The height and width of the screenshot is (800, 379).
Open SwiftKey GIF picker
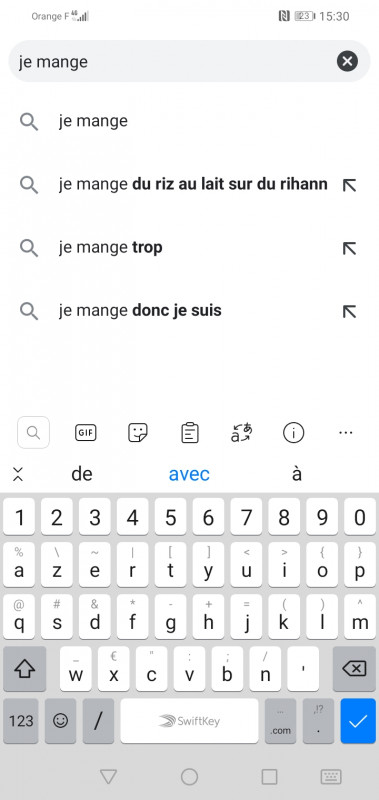click(85, 433)
